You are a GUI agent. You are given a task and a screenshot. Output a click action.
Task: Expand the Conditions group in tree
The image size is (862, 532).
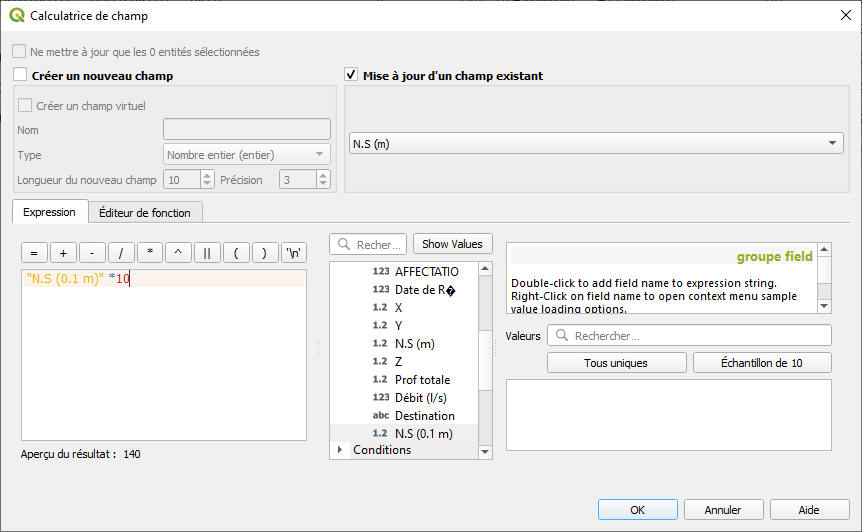click(340, 450)
